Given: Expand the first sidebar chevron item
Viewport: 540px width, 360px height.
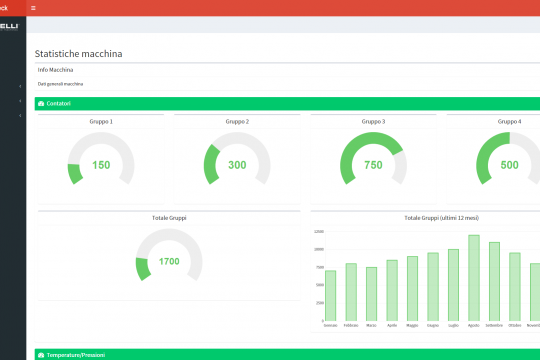Looking at the screenshot, I should point(20,86).
